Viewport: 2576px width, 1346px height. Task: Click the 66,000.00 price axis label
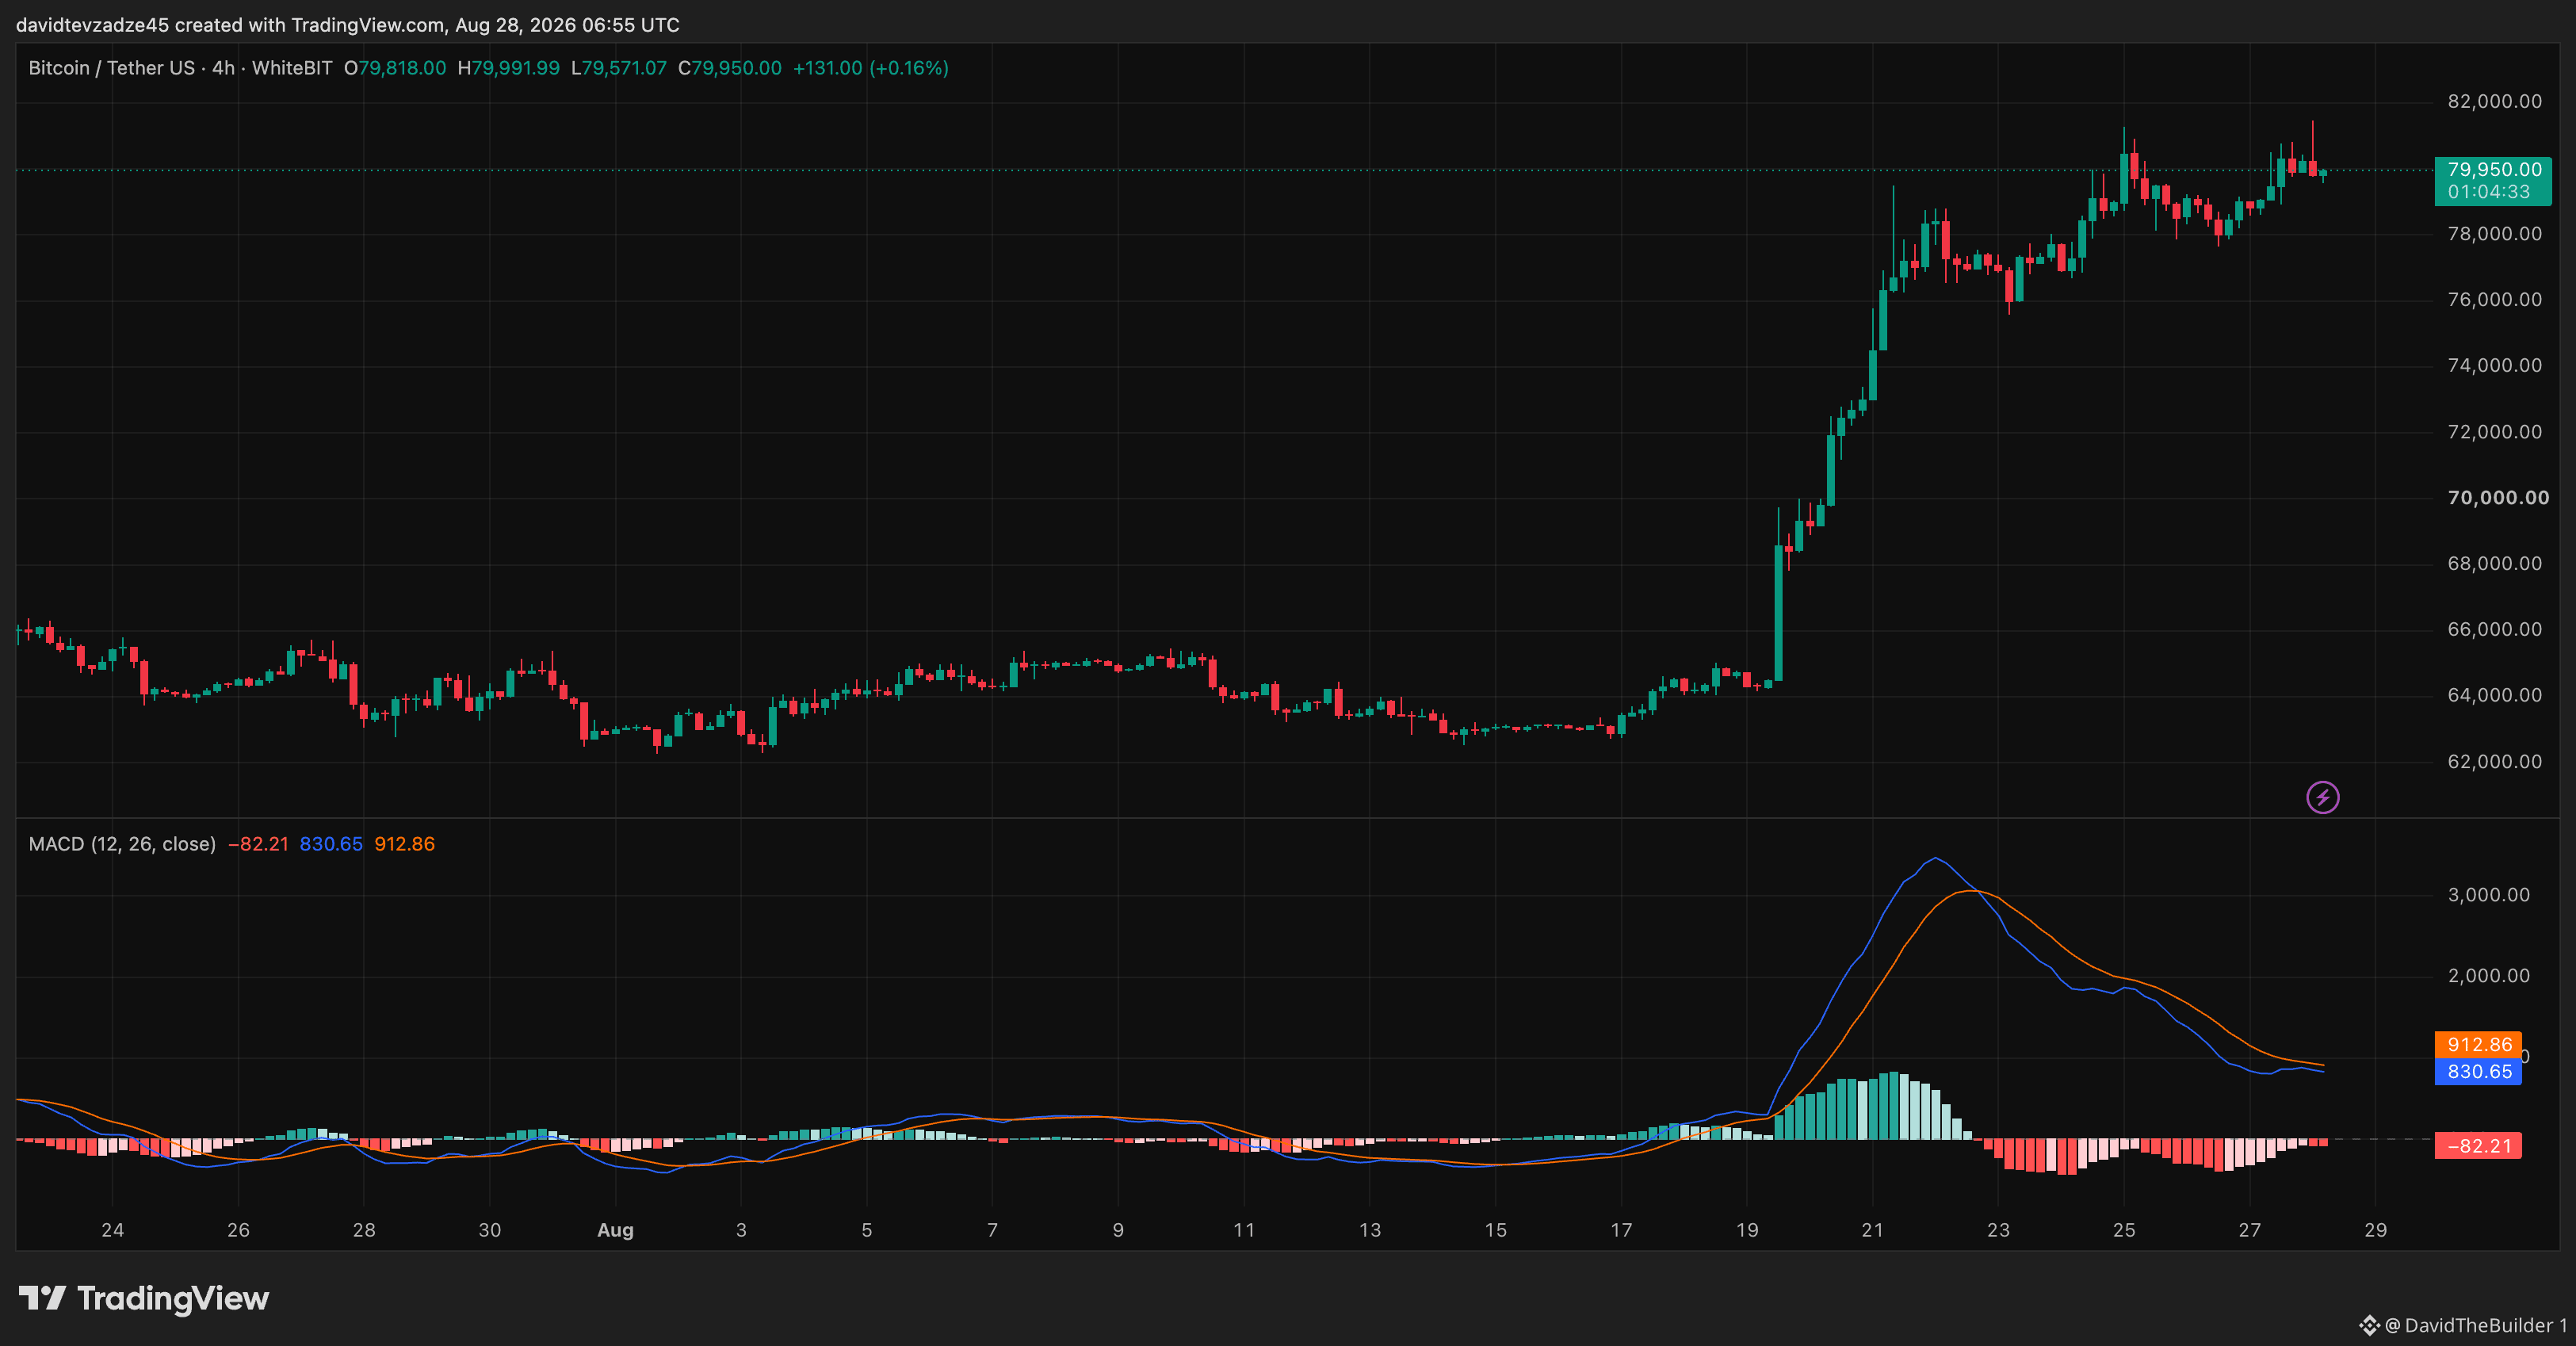[2494, 629]
